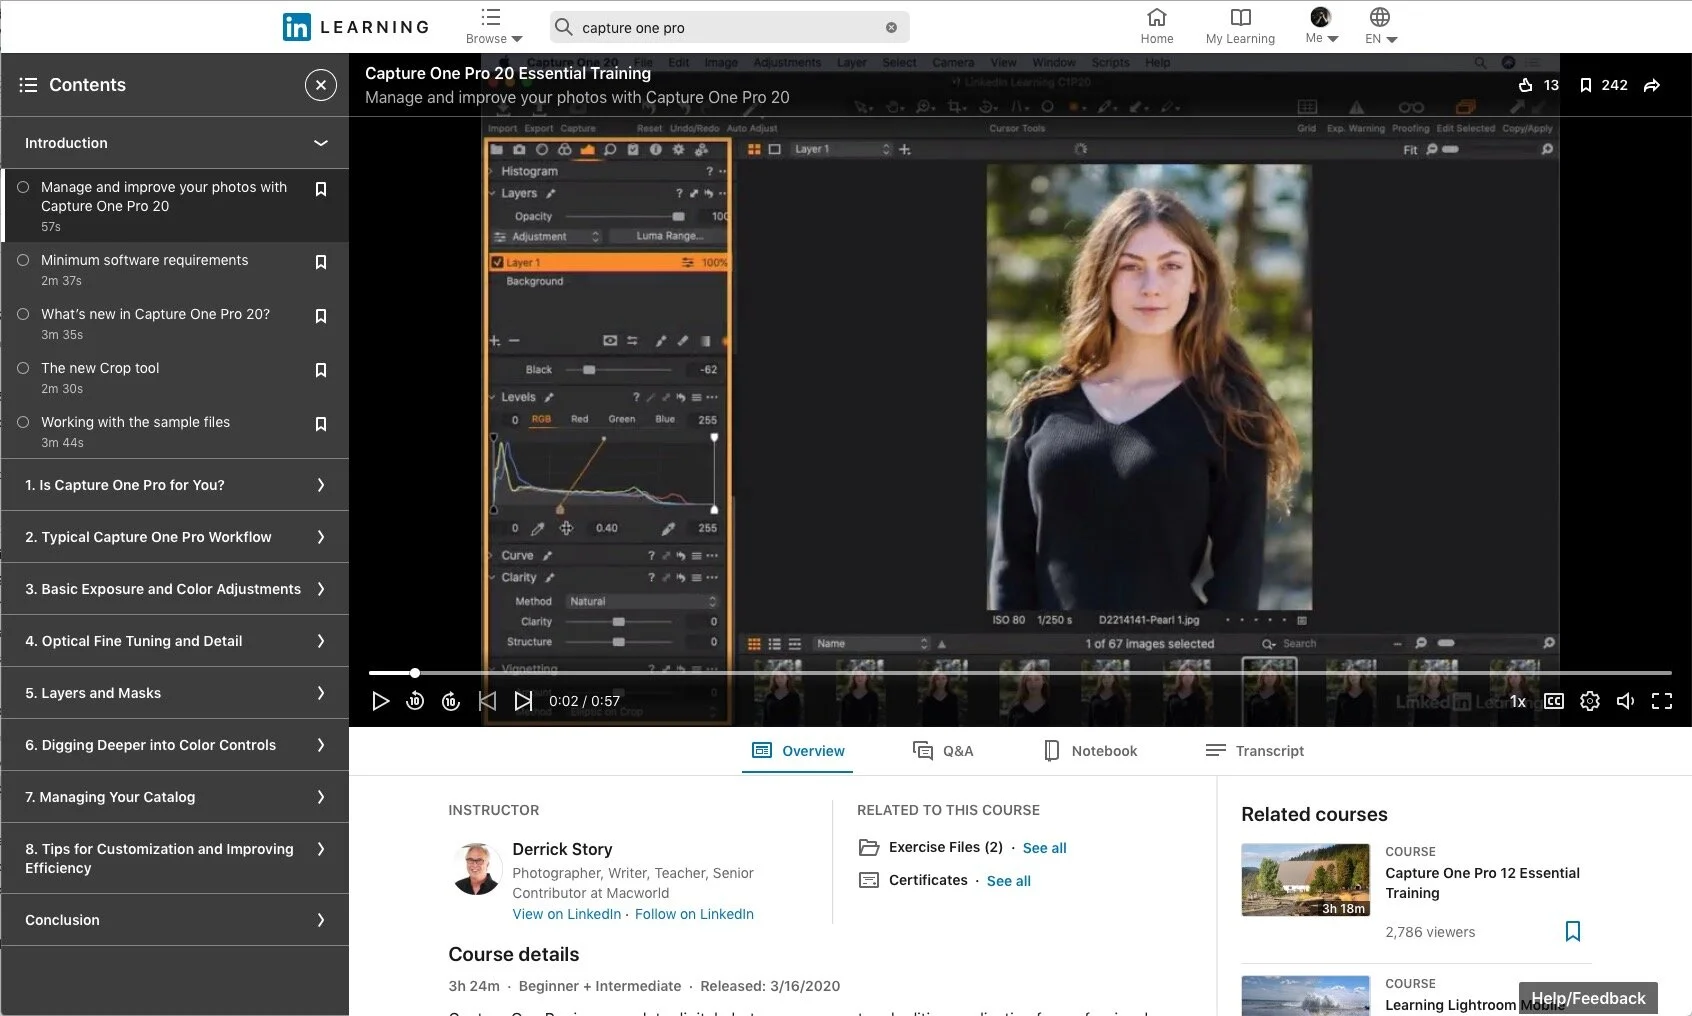This screenshot has height=1016, width=1692.
Task: Expand 6. Digging Deeper into Color Controls
Action: (175, 745)
